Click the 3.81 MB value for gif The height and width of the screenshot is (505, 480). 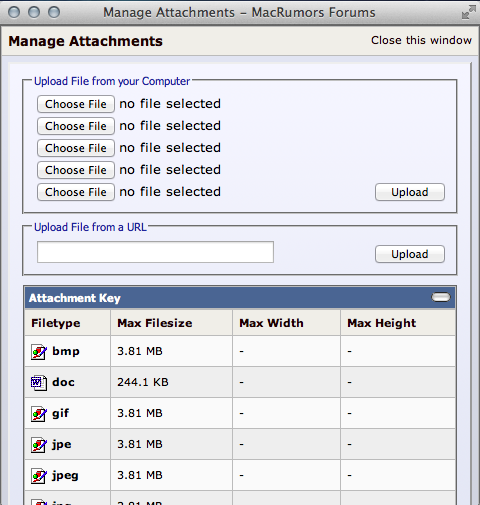click(140, 413)
